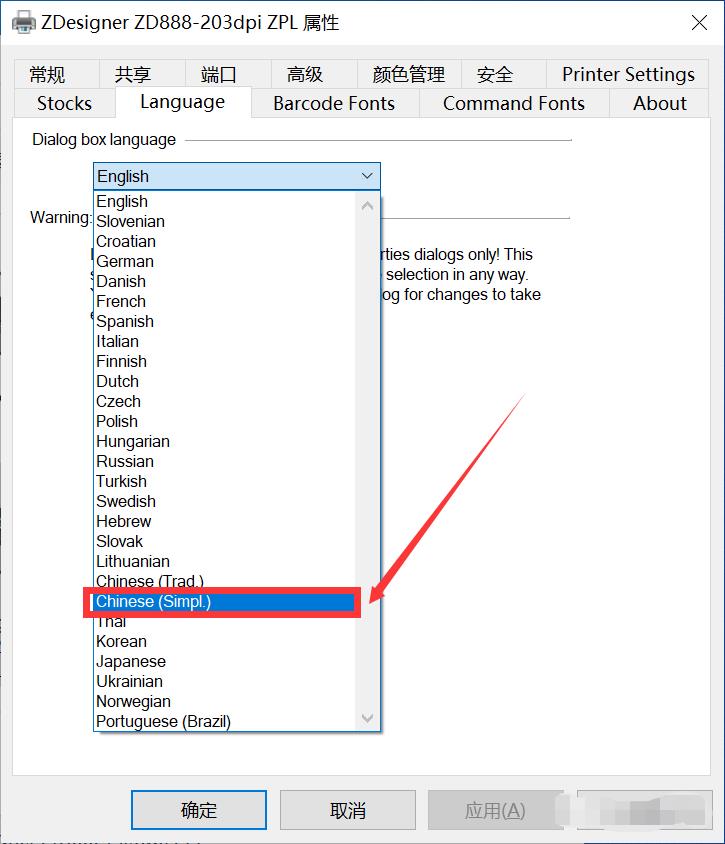Image resolution: width=725 pixels, height=844 pixels.
Task: Switch to Printer Settings tab
Action: (x=628, y=75)
